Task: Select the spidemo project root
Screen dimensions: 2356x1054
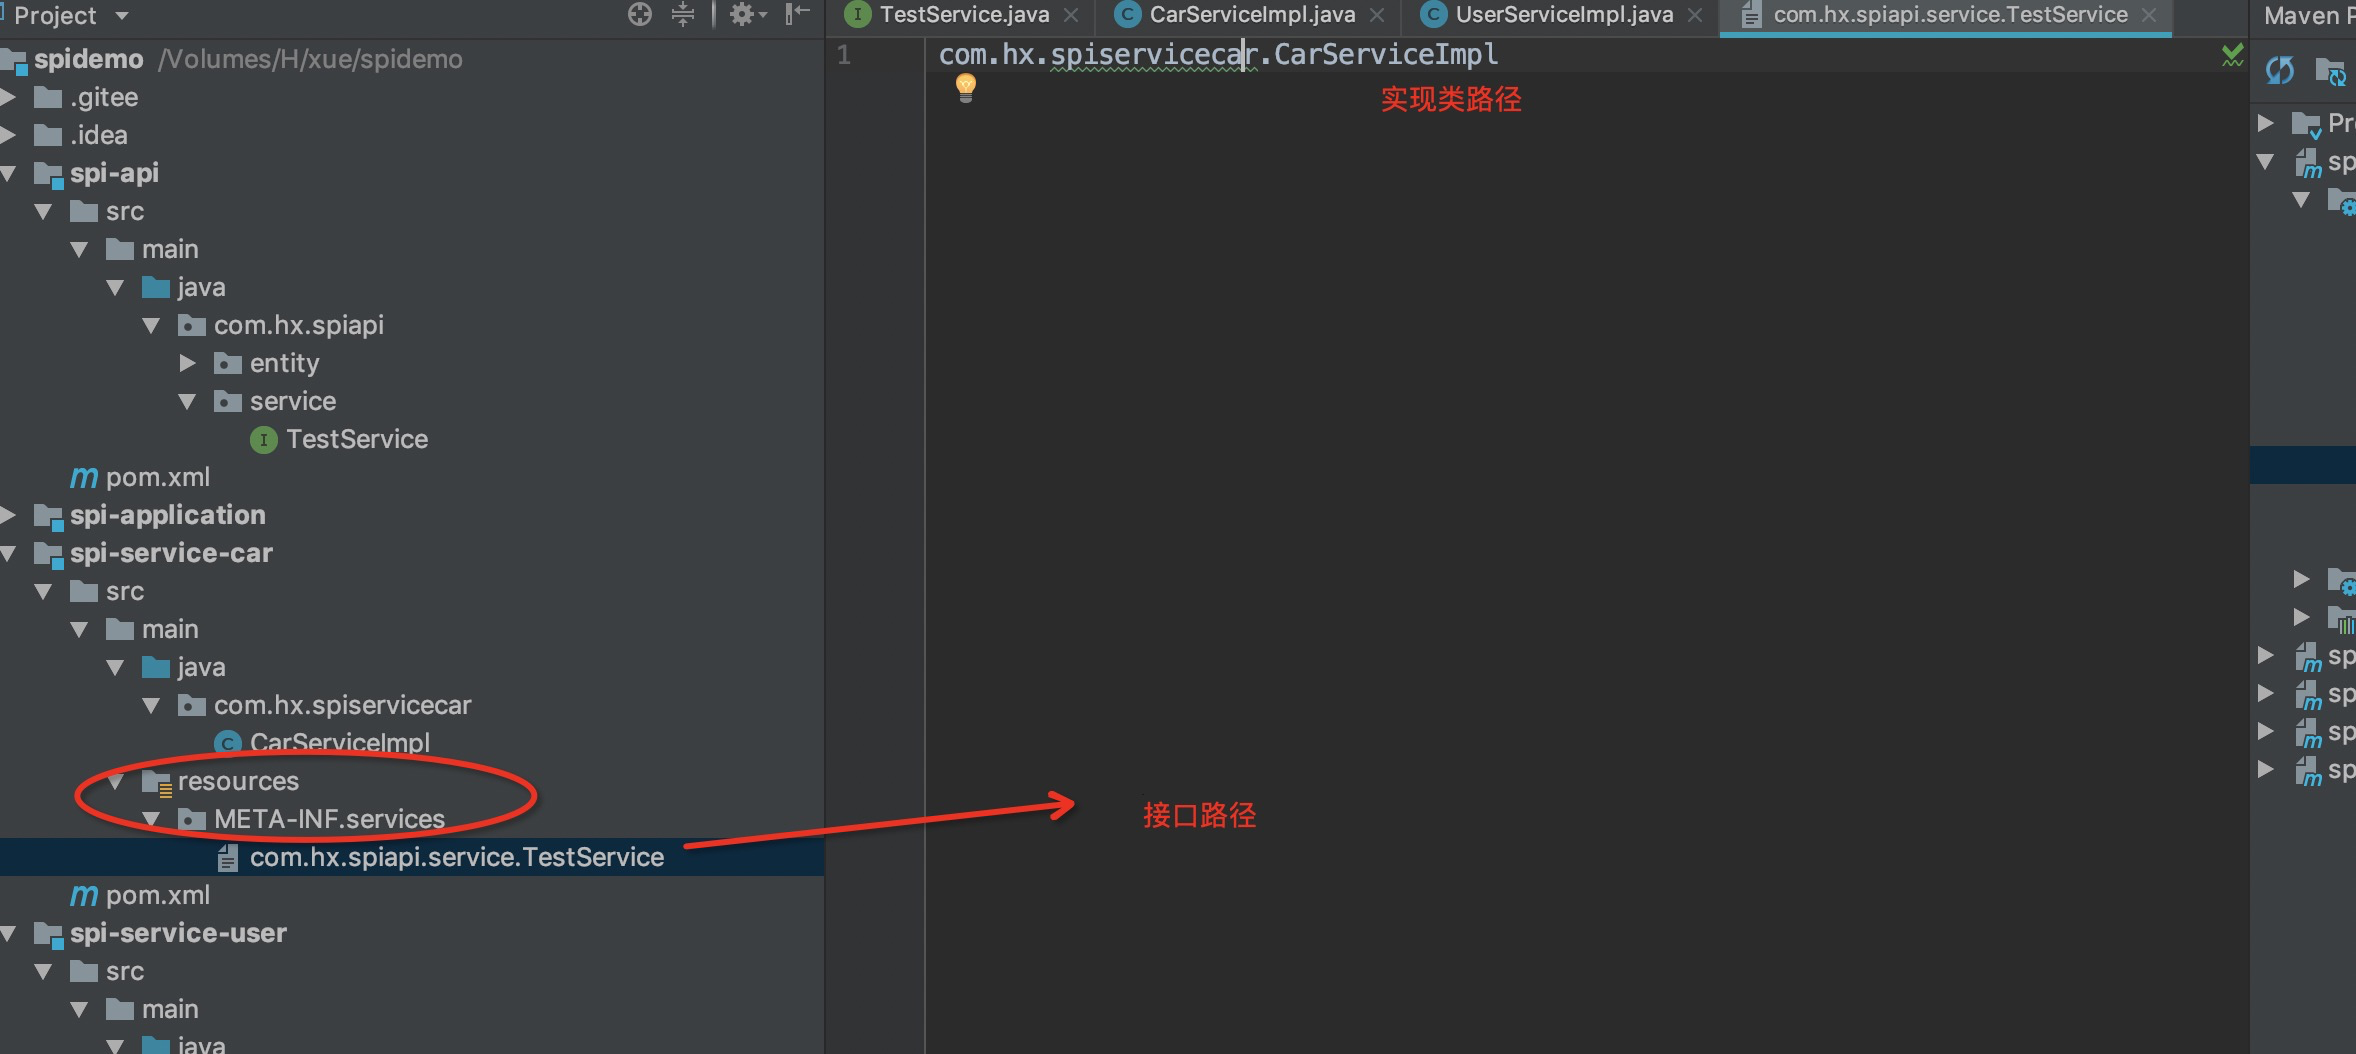Action: click(89, 59)
